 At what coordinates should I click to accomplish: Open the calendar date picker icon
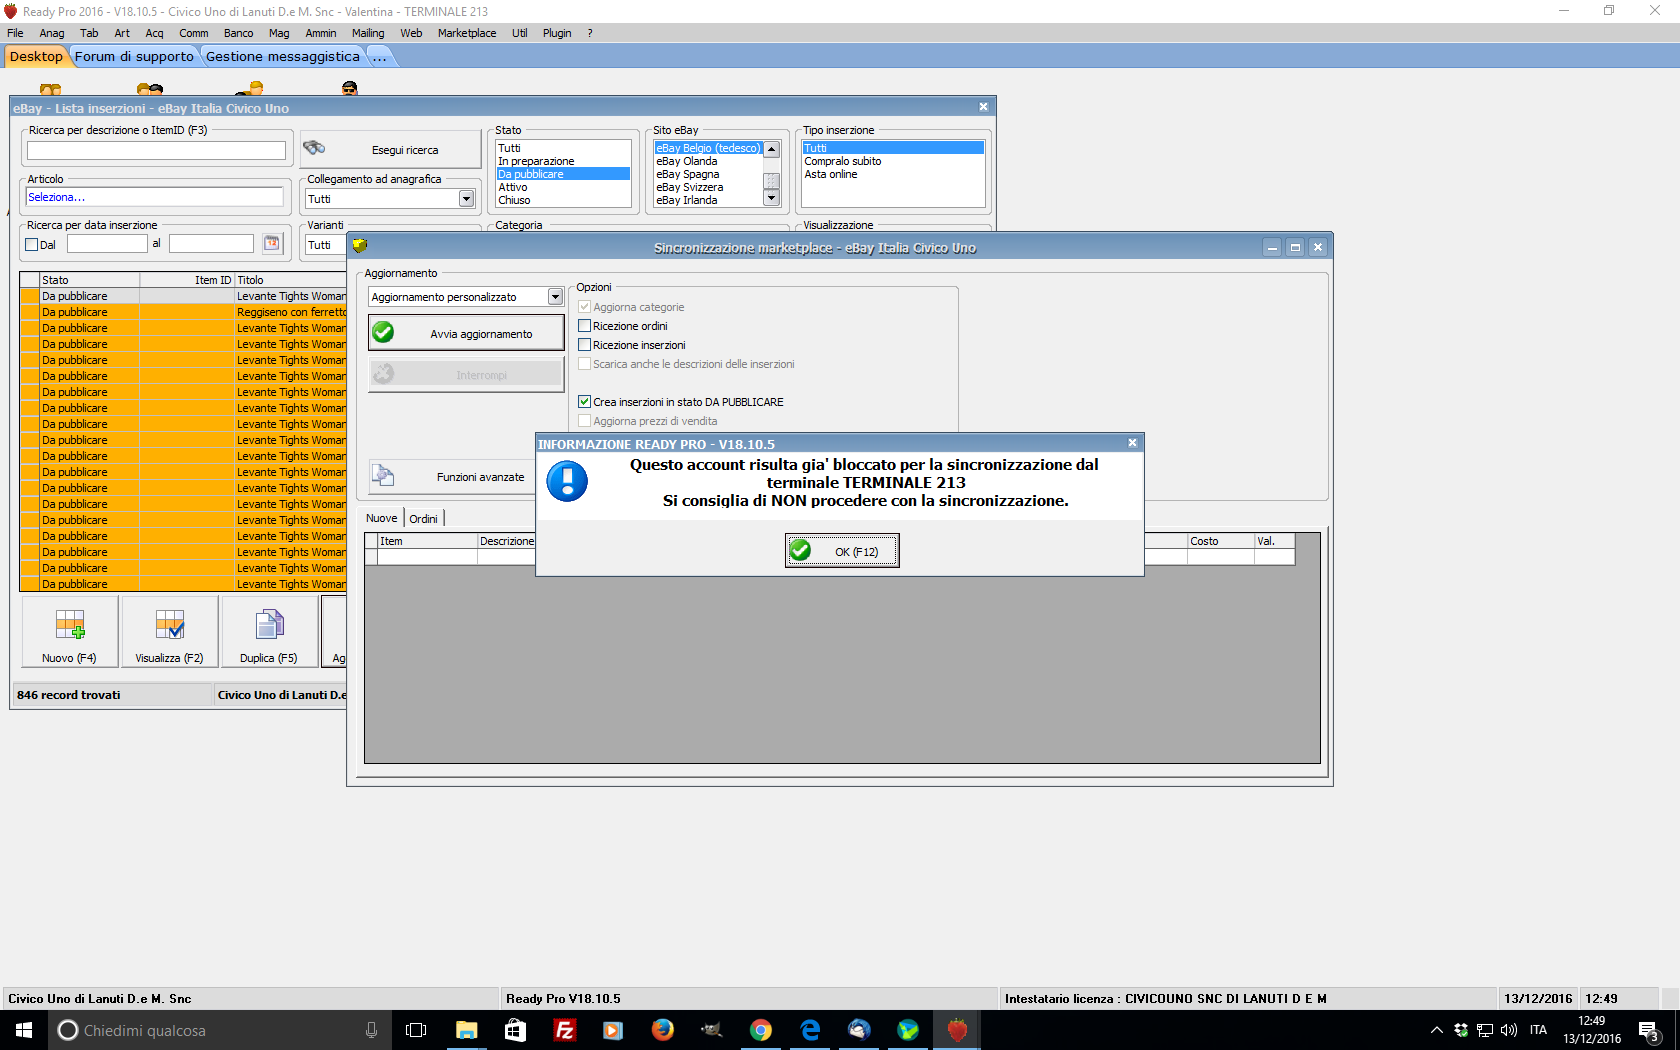pyautogui.click(x=272, y=243)
